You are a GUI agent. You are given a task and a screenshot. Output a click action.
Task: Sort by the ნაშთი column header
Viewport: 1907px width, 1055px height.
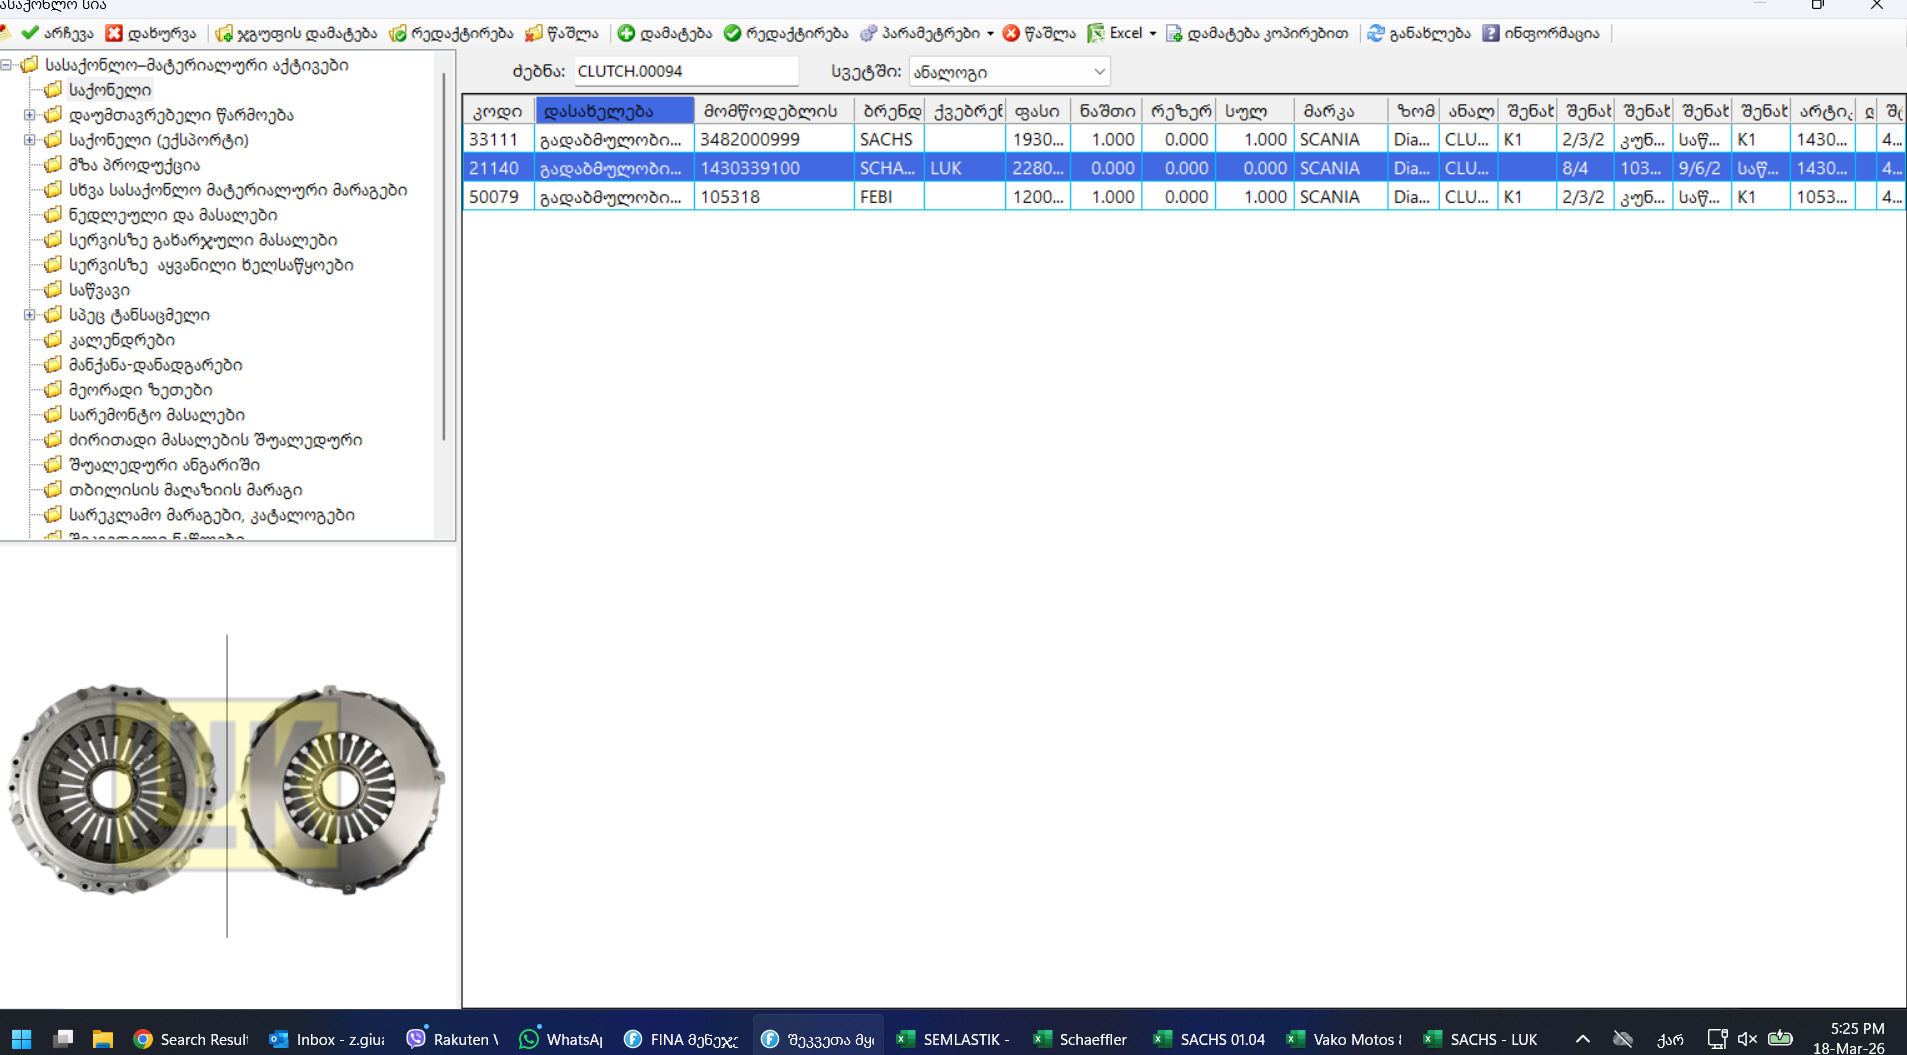[1106, 111]
